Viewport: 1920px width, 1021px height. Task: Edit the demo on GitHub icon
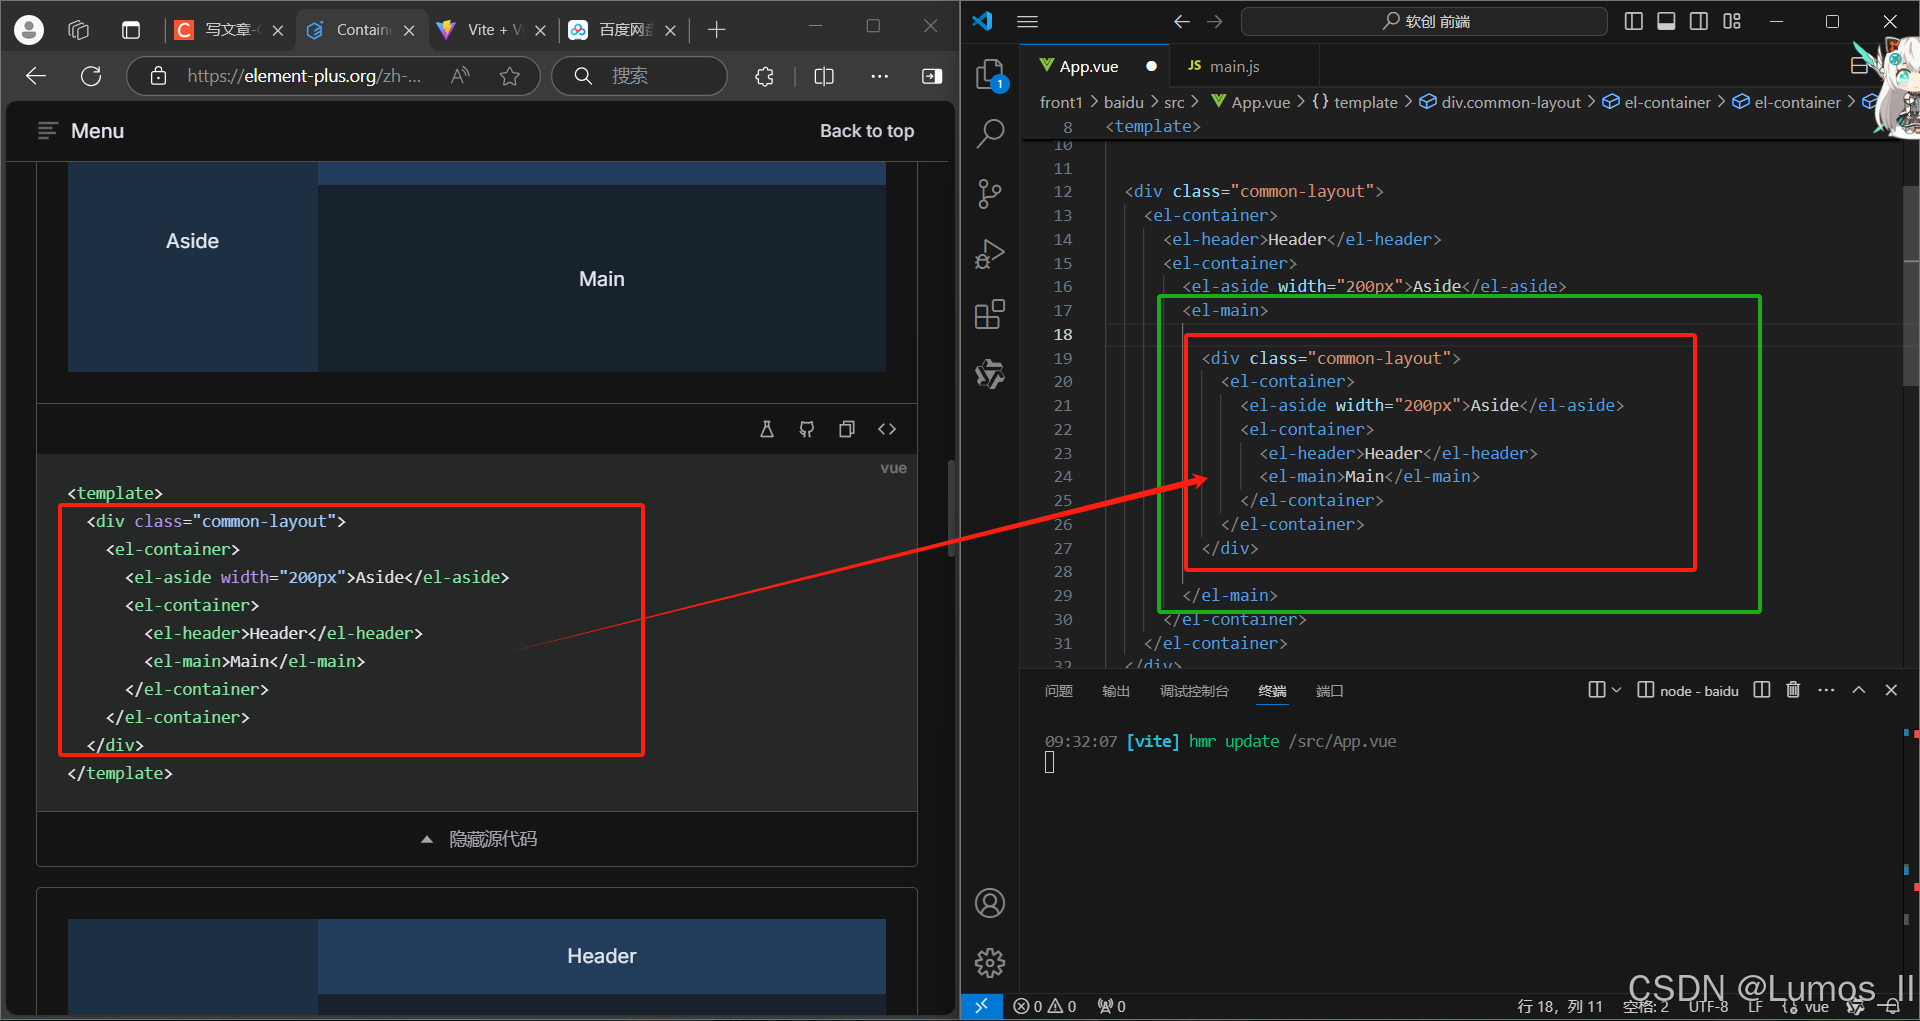(807, 429)
